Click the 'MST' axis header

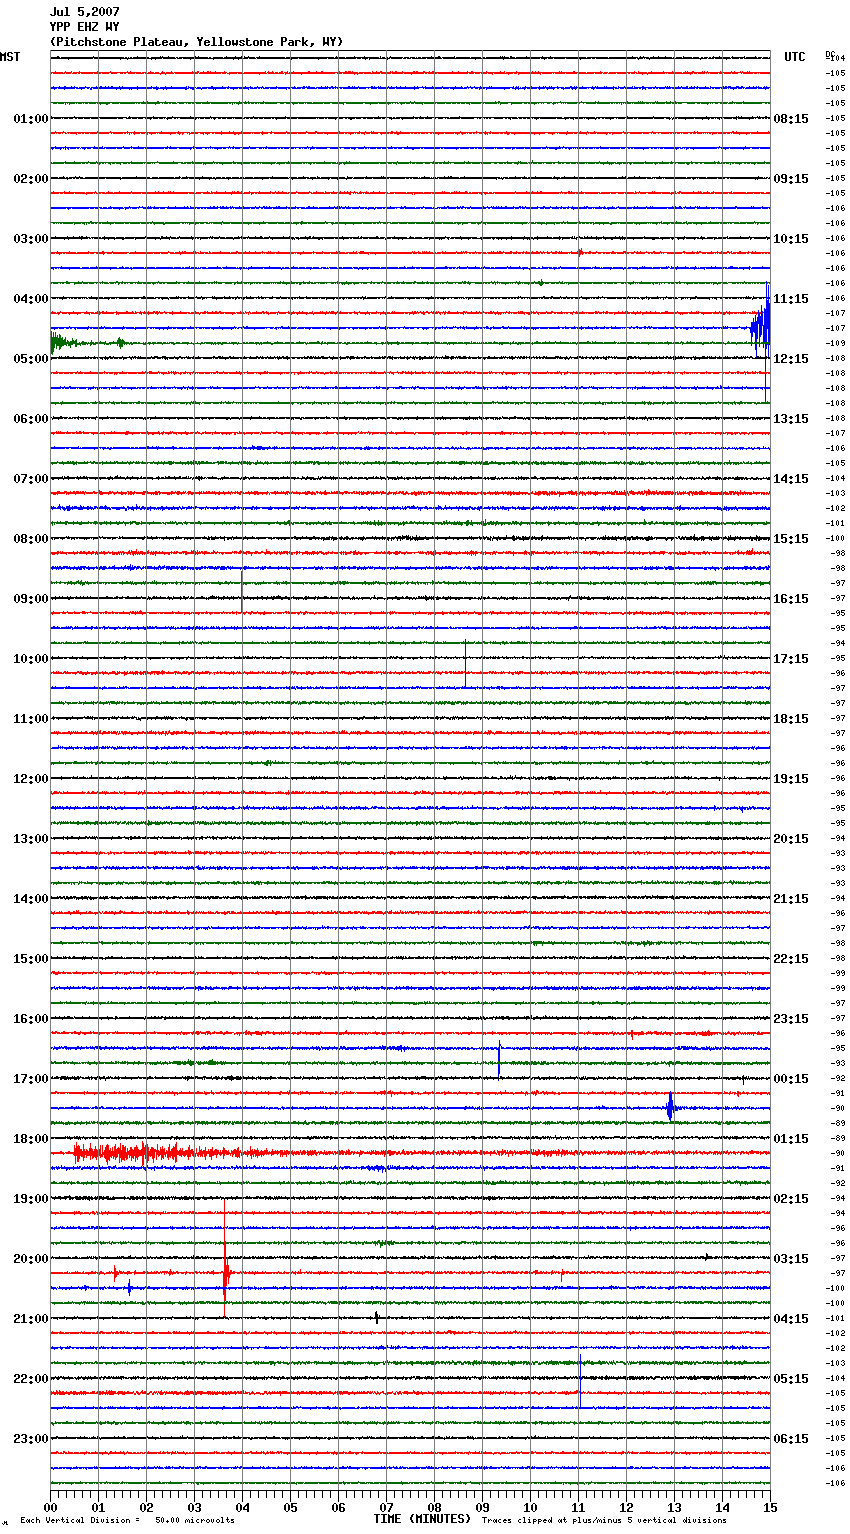click(x=10, y=57)
